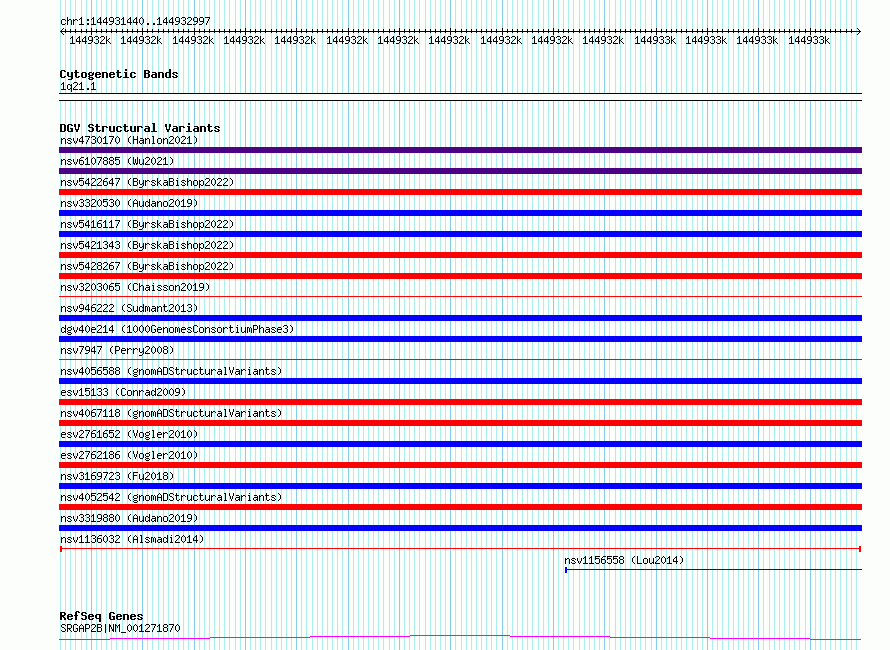
Task: Open nsv5422647 (ByrskaBishop2022) variant label
Action: (147, 182)
